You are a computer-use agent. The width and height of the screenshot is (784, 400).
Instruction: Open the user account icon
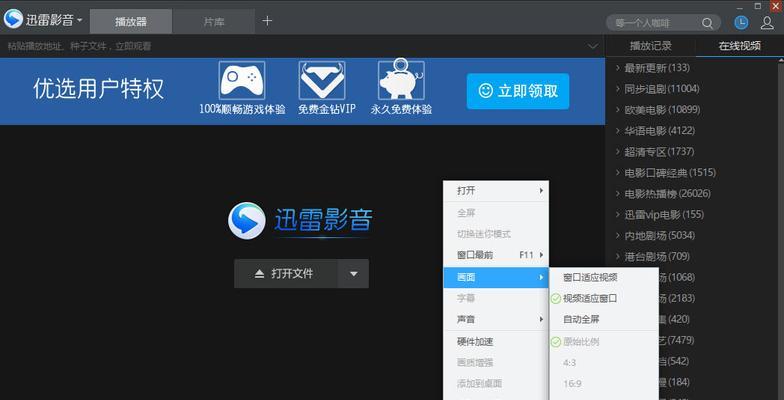pyautogui.click(x=767, y=22)
